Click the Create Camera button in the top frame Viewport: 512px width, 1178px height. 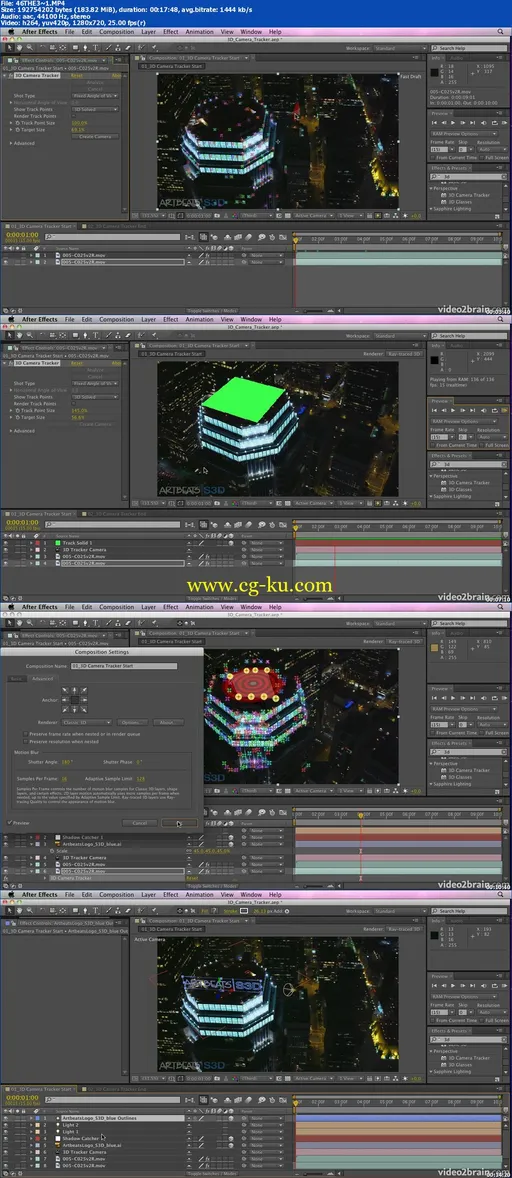coord(95,136)
